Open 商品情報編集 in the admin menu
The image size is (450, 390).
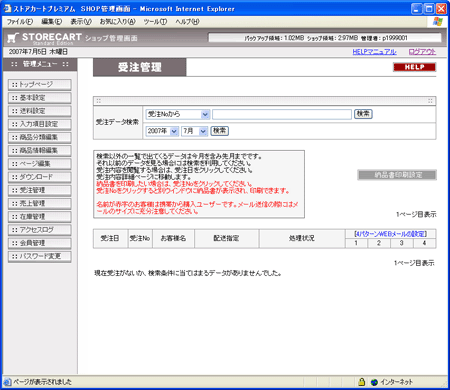[39, 151]
